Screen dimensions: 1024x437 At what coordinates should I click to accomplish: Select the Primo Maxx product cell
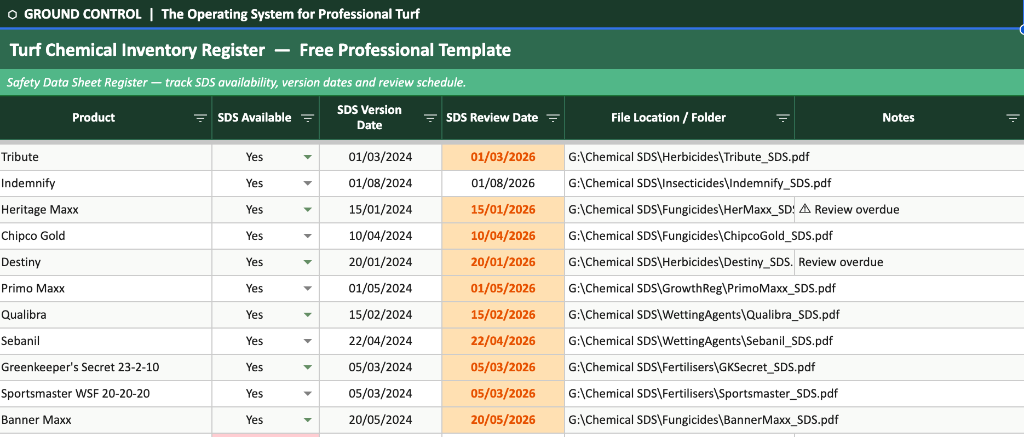click(x=106, y=289)
